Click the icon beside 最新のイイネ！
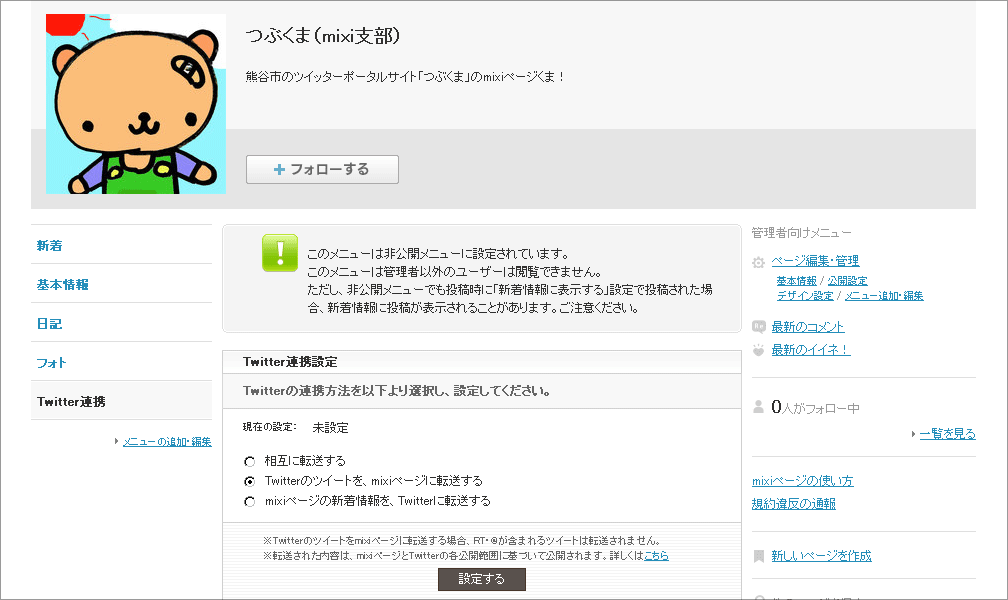This screenshot has height=600, width=1008. click(x=759, y=350)
